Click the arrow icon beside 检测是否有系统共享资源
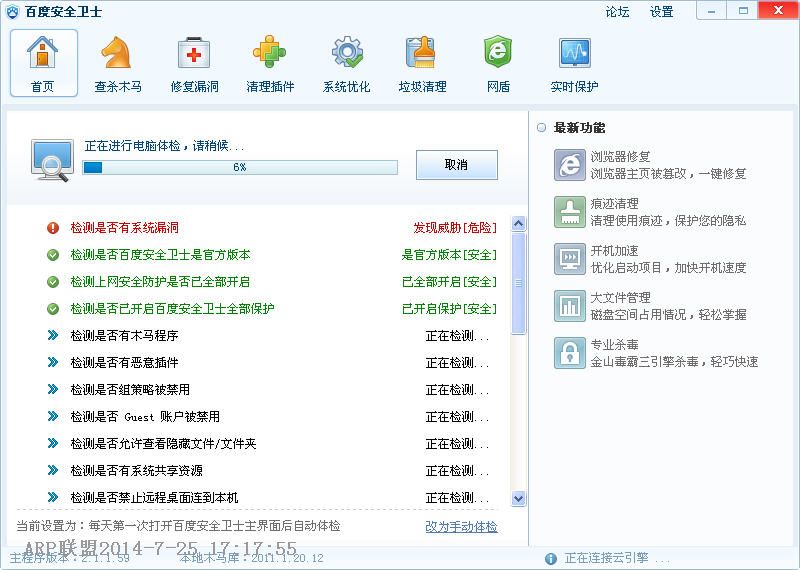The image size is (800, 570). (53, 470)
